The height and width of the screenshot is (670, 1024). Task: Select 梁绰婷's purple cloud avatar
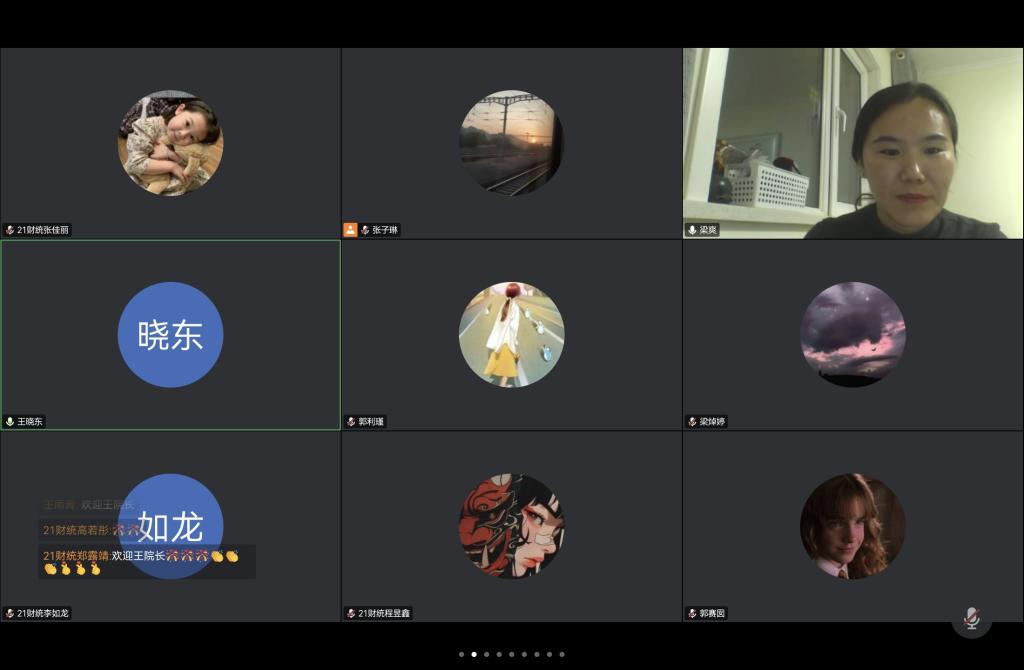point(852,334)
